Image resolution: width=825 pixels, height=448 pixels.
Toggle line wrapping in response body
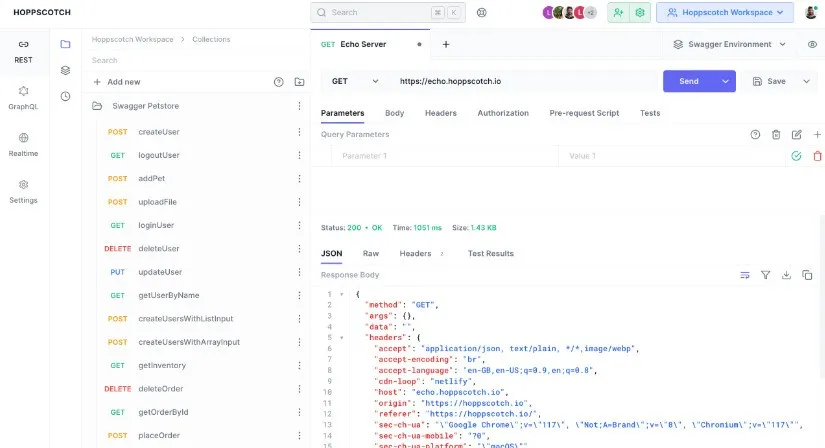(744, 275)
